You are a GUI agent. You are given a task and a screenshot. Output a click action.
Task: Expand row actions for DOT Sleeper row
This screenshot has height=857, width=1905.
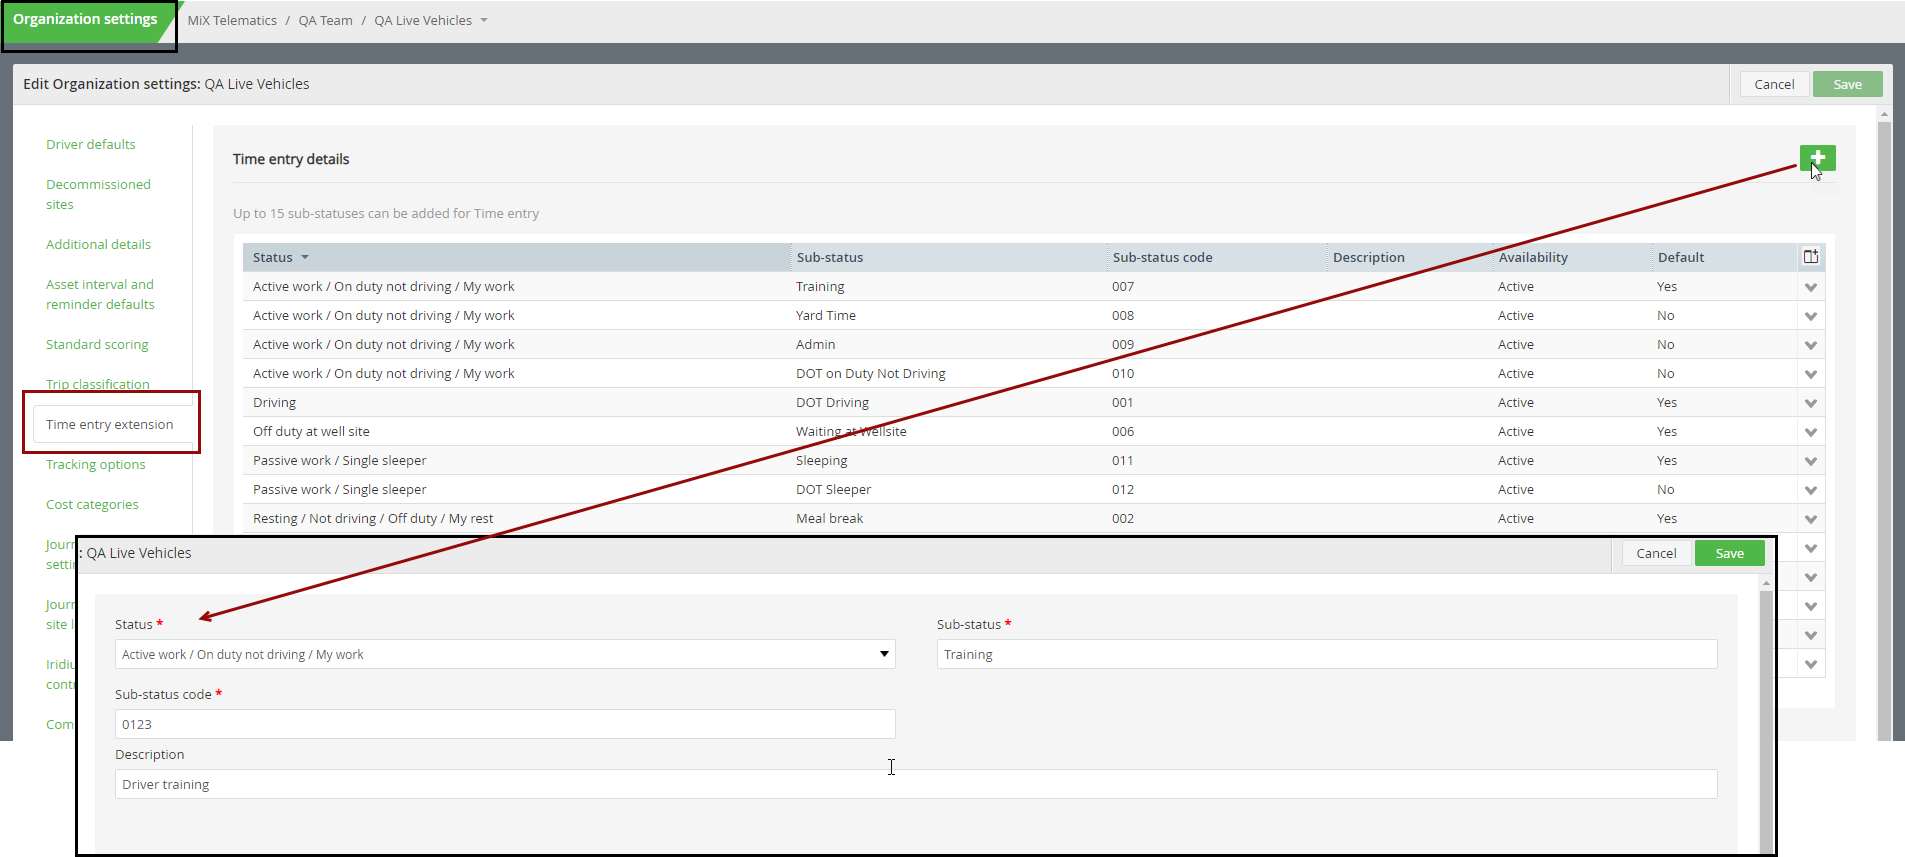point(1810,490)
